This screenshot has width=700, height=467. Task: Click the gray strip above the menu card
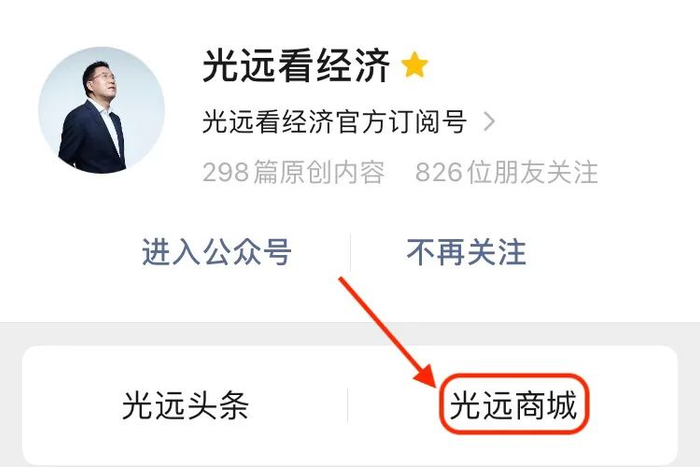(350, 334)
